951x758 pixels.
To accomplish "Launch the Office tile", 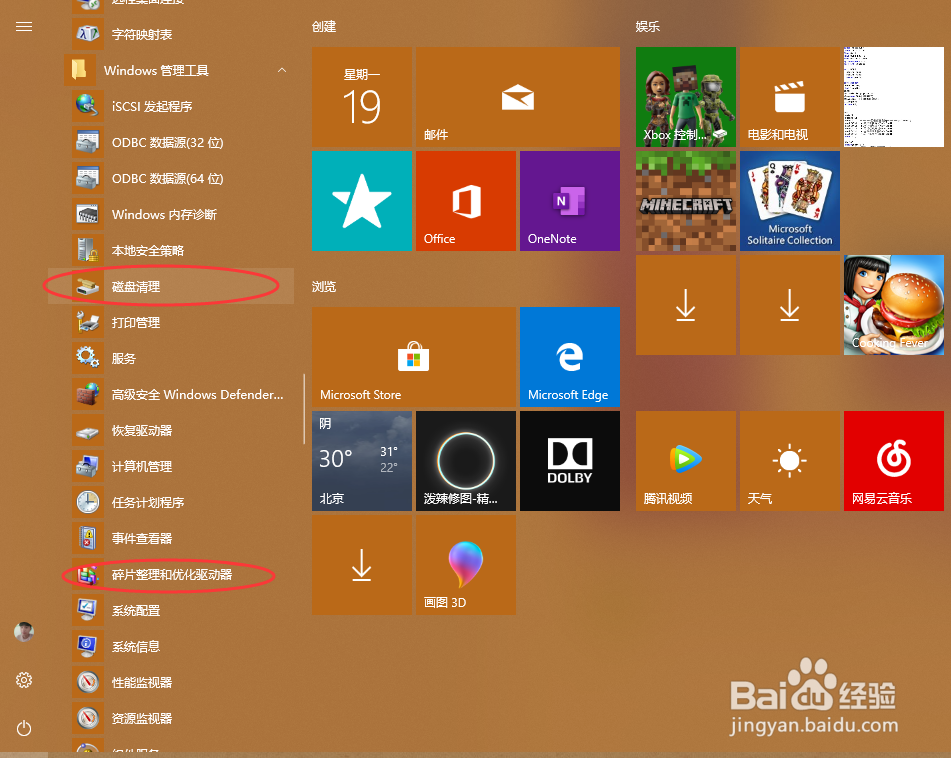I will tap(466, 201).
